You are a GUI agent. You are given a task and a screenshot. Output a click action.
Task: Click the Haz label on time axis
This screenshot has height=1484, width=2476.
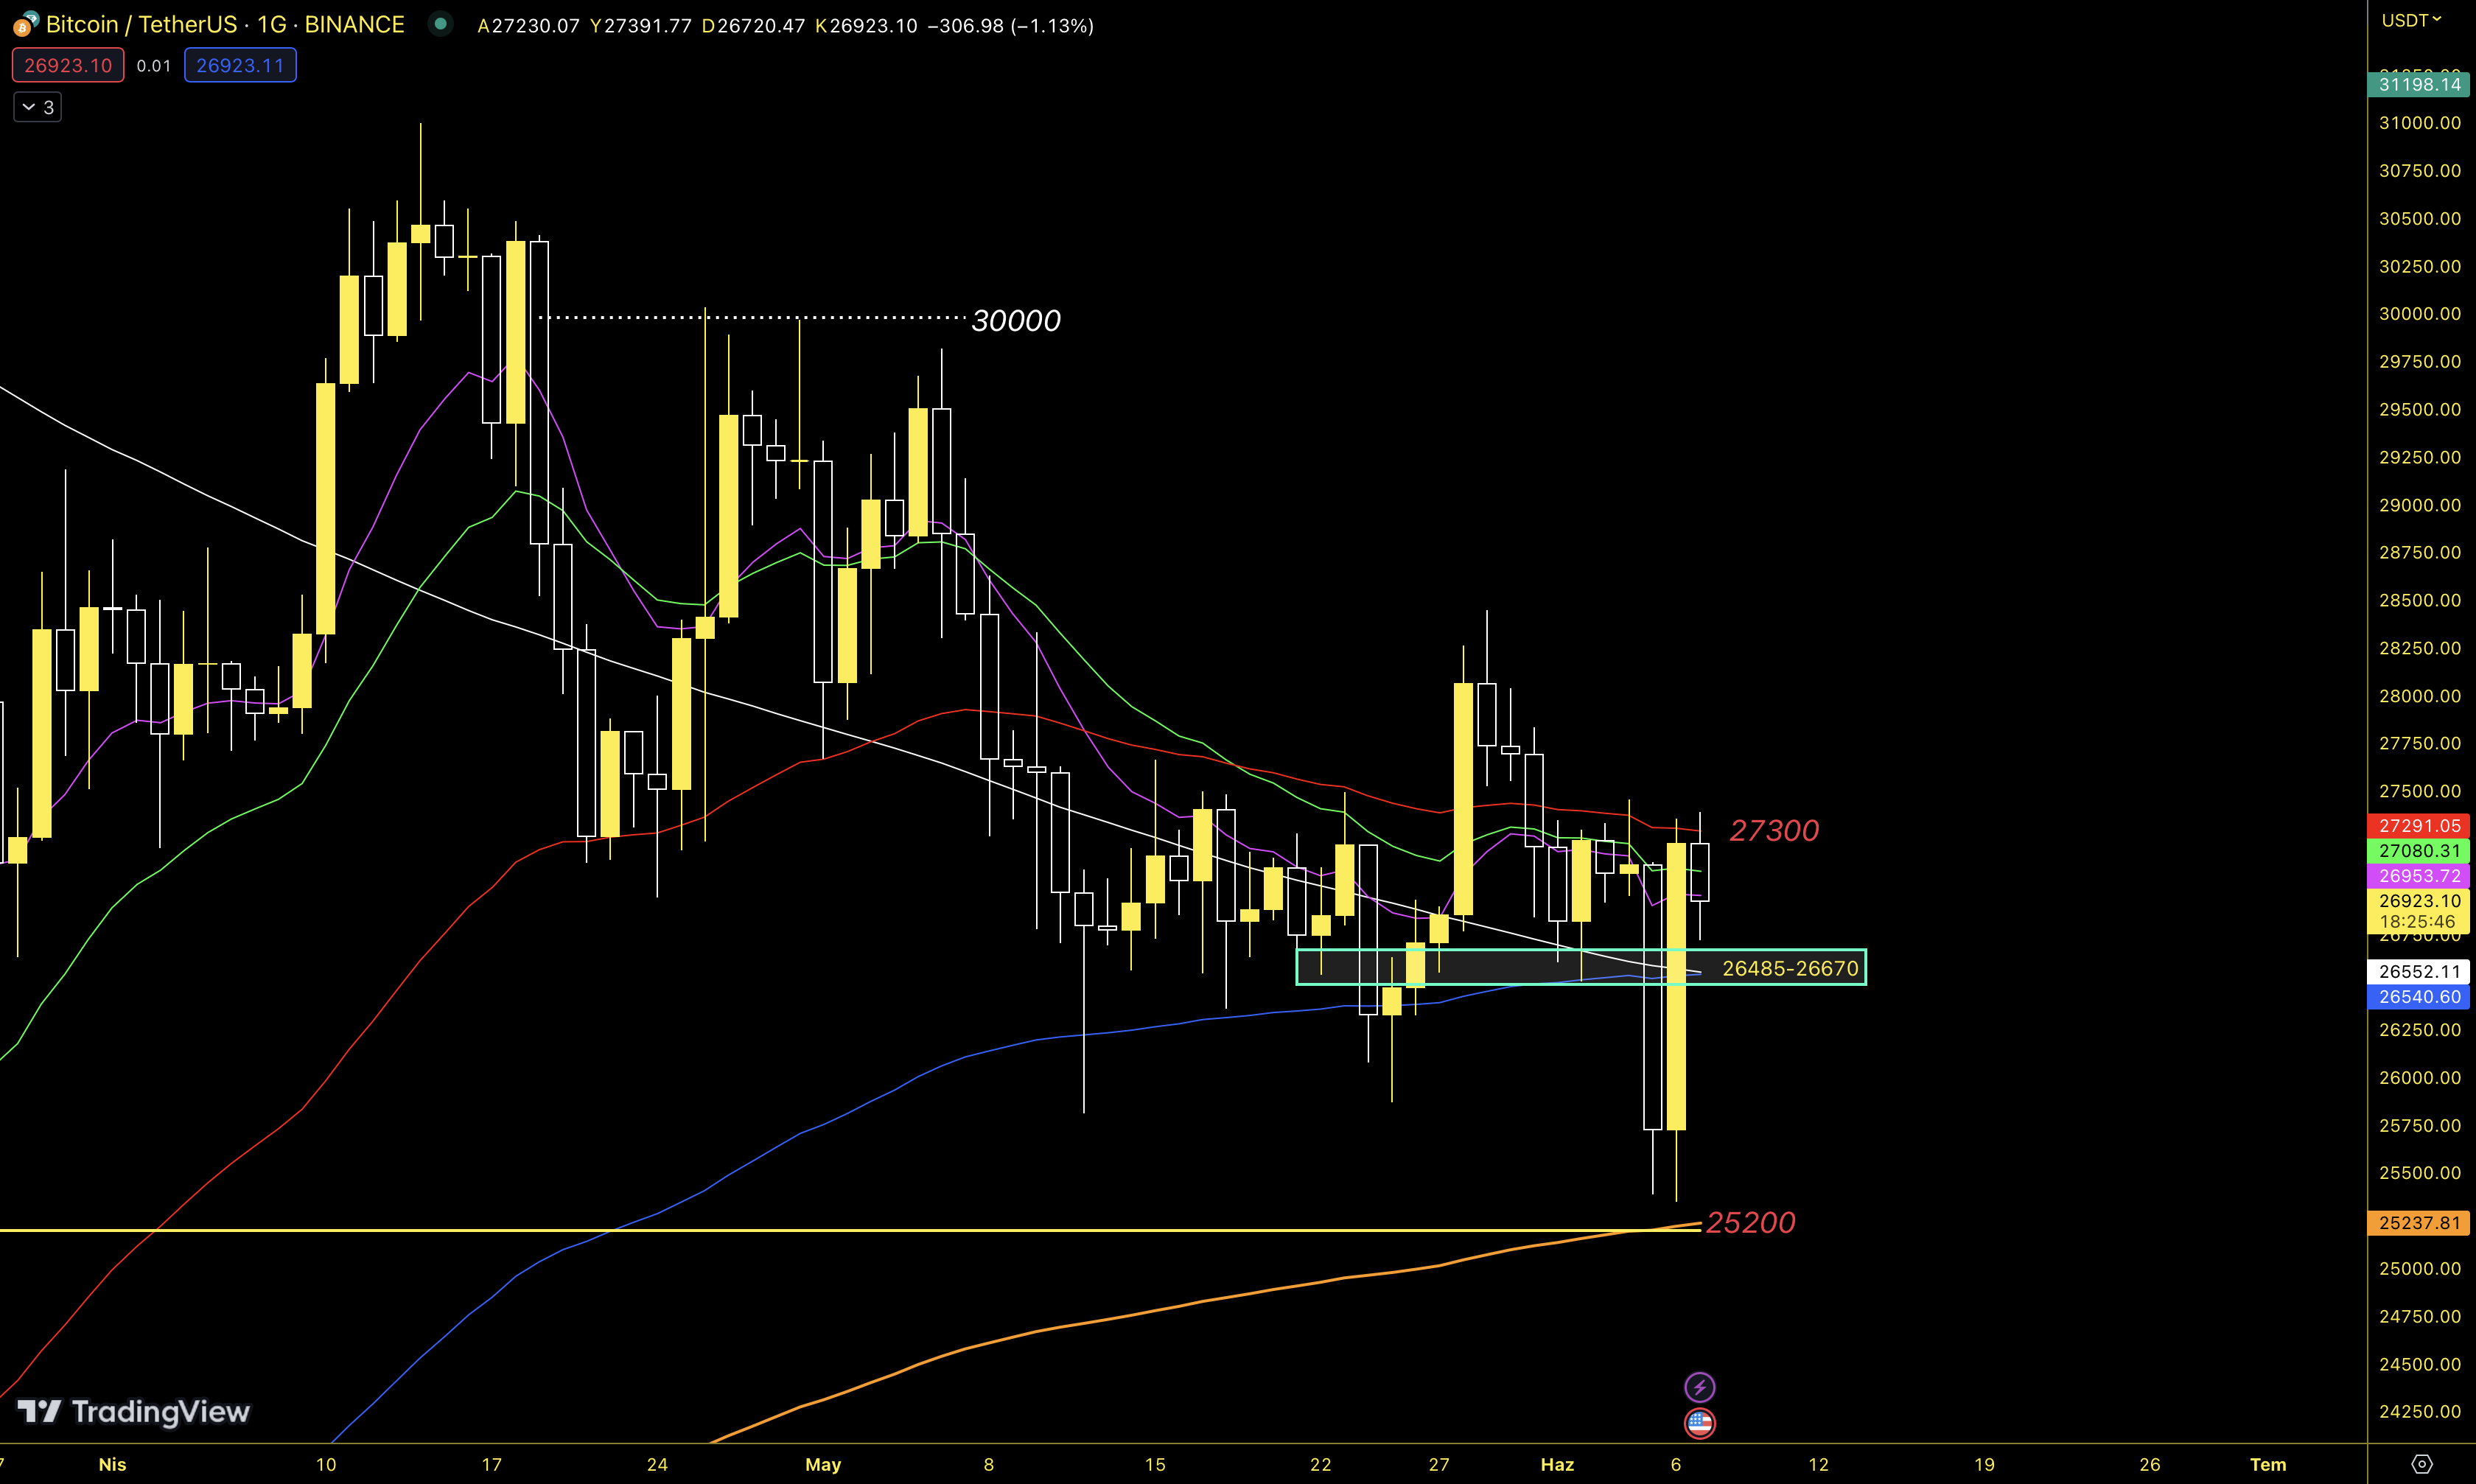[x=1557, y=1465]
